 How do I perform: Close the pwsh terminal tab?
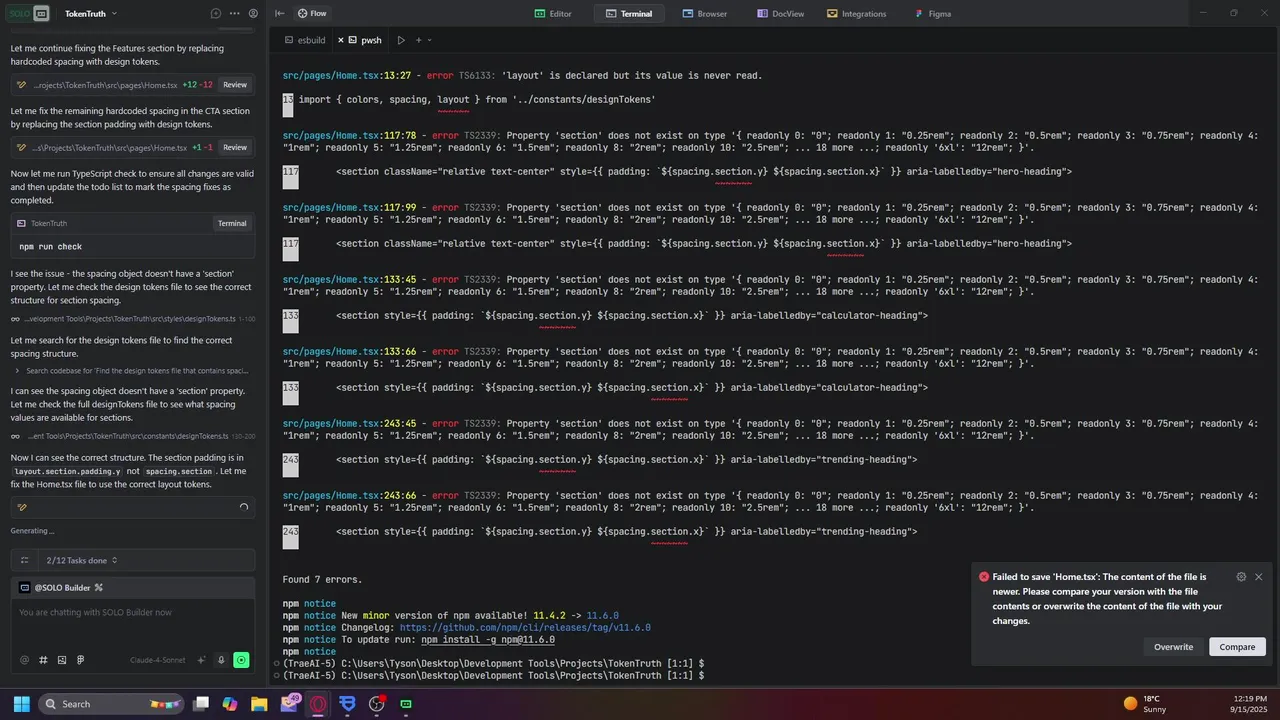coord(341,40)
